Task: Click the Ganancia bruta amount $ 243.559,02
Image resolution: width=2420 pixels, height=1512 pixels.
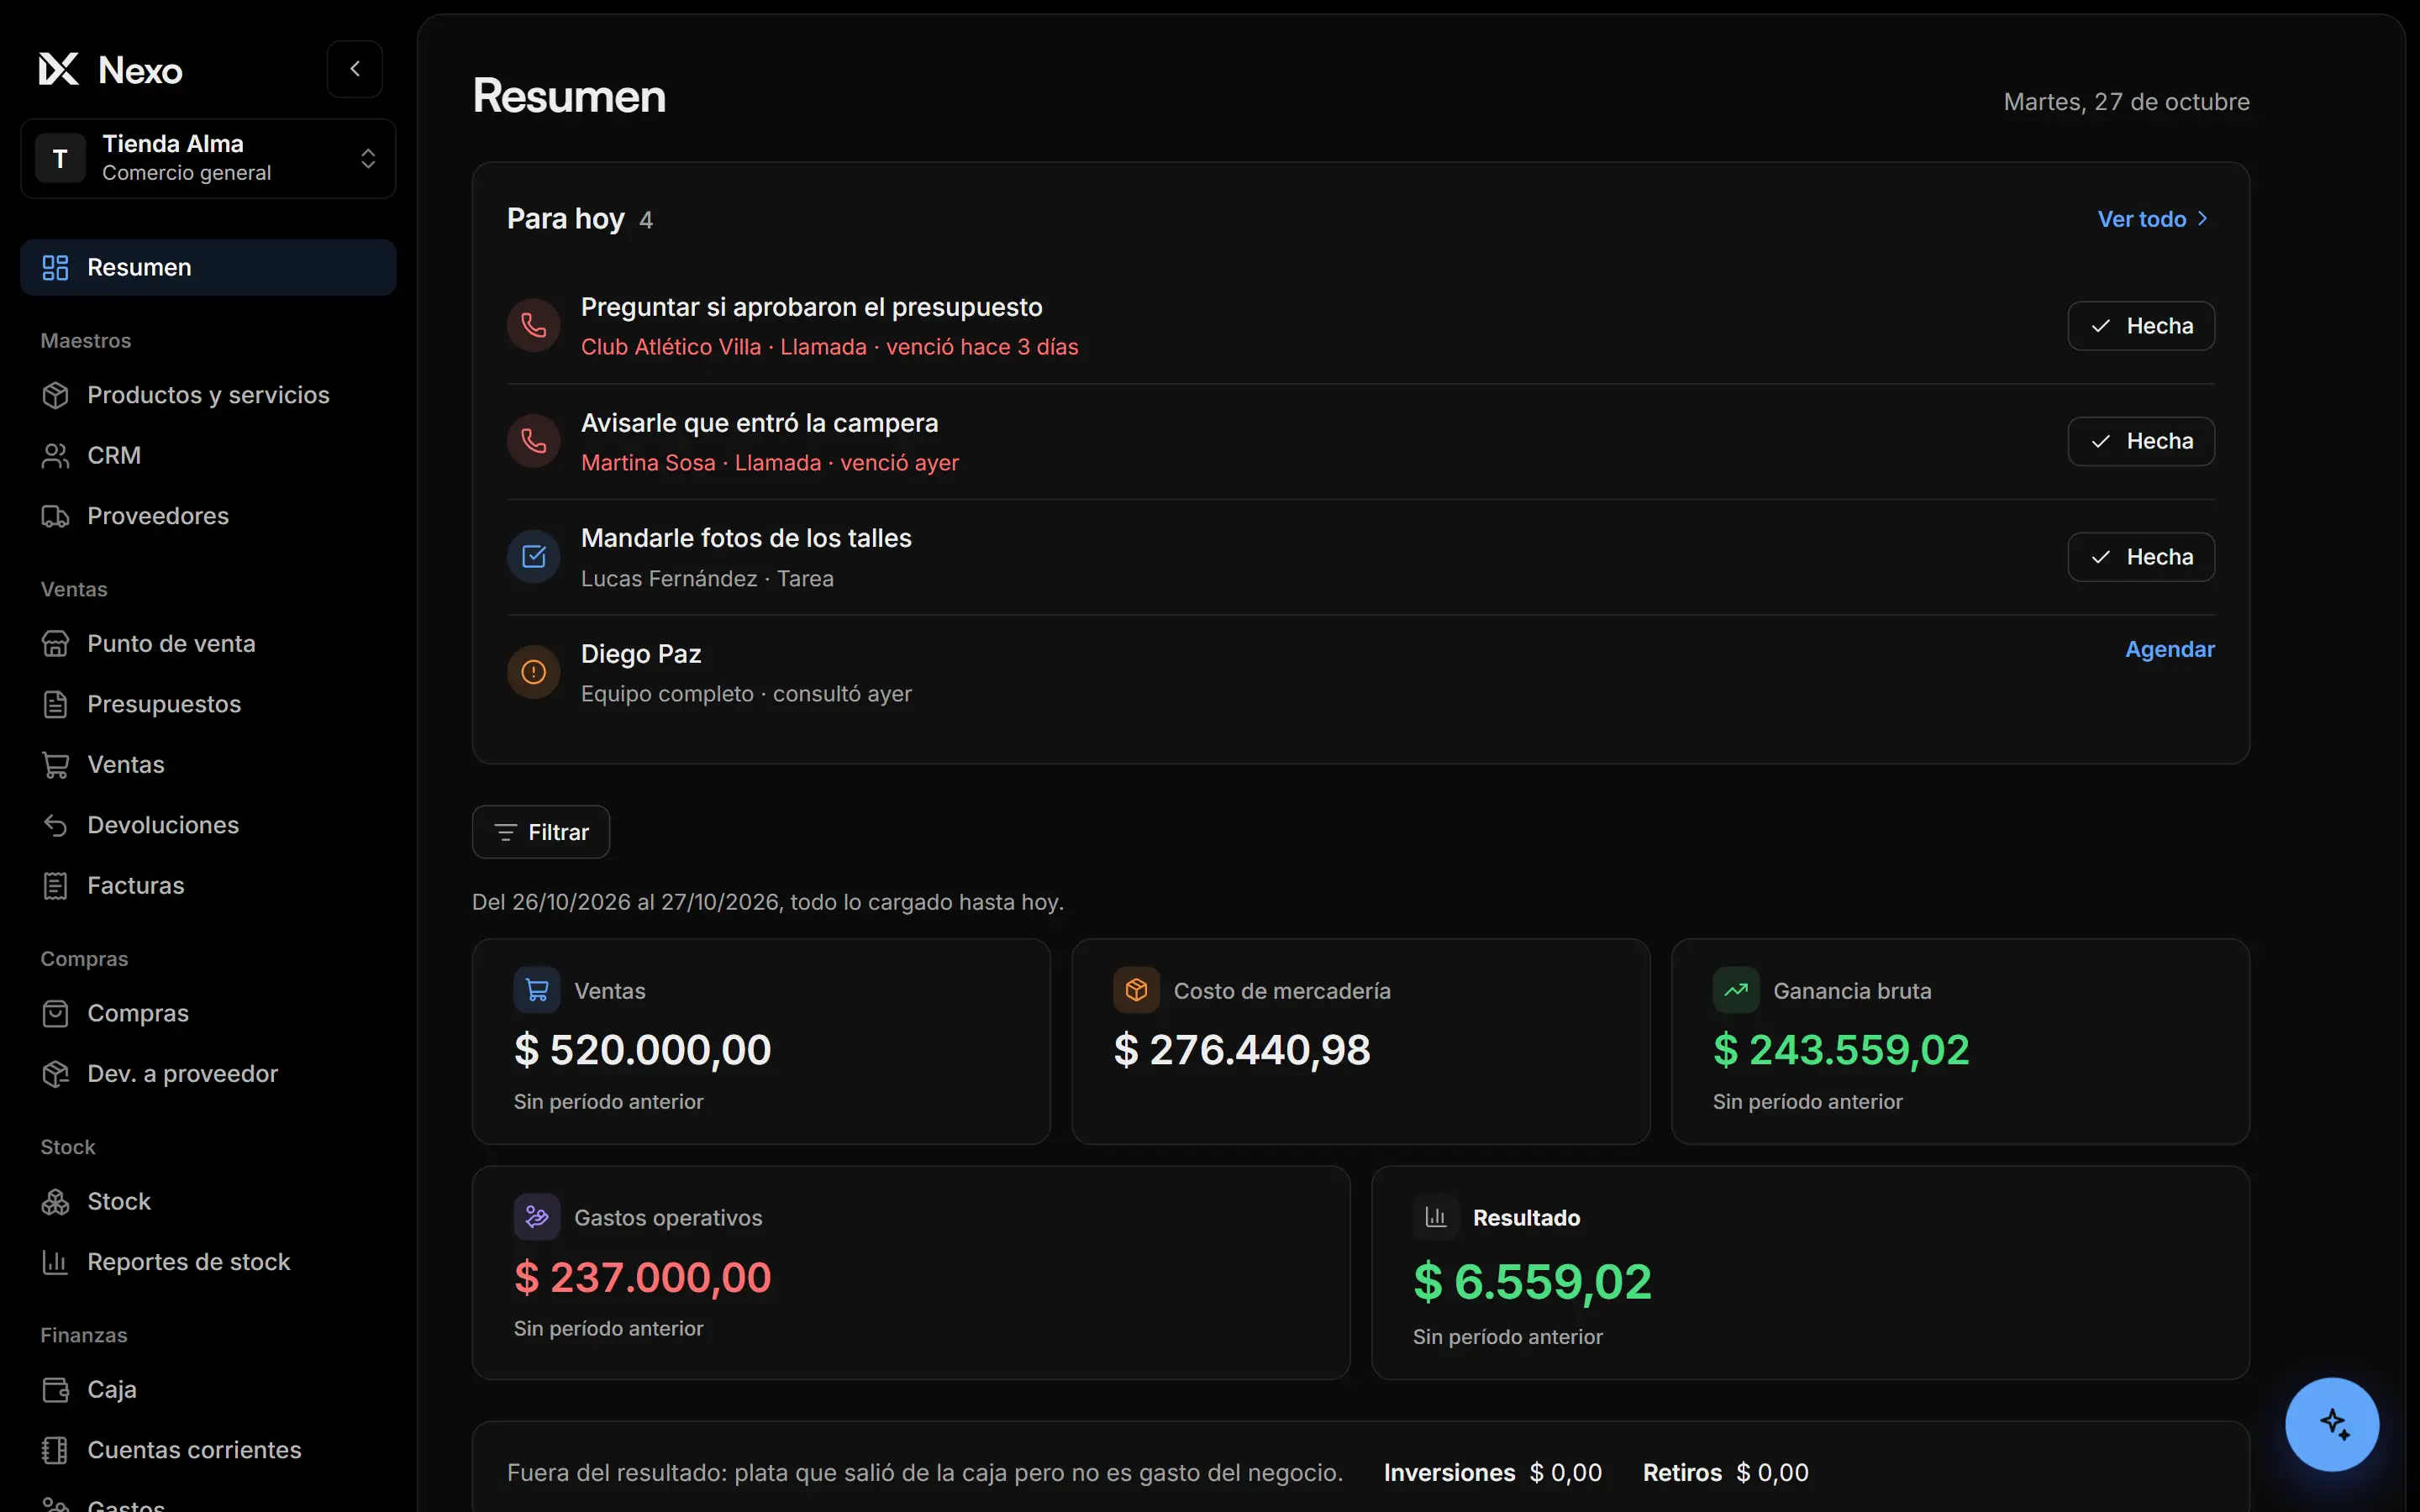Action: [x=1841, y=1050]
